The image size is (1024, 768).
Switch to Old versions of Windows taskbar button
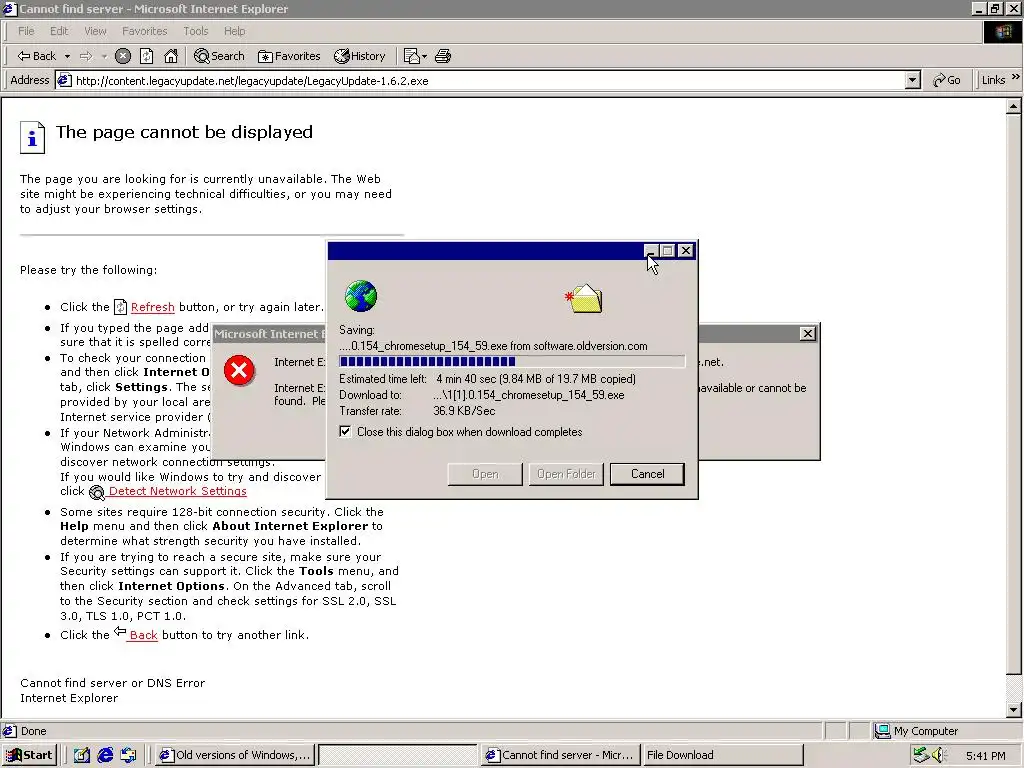pyautogui.click(x=236, y=756)
